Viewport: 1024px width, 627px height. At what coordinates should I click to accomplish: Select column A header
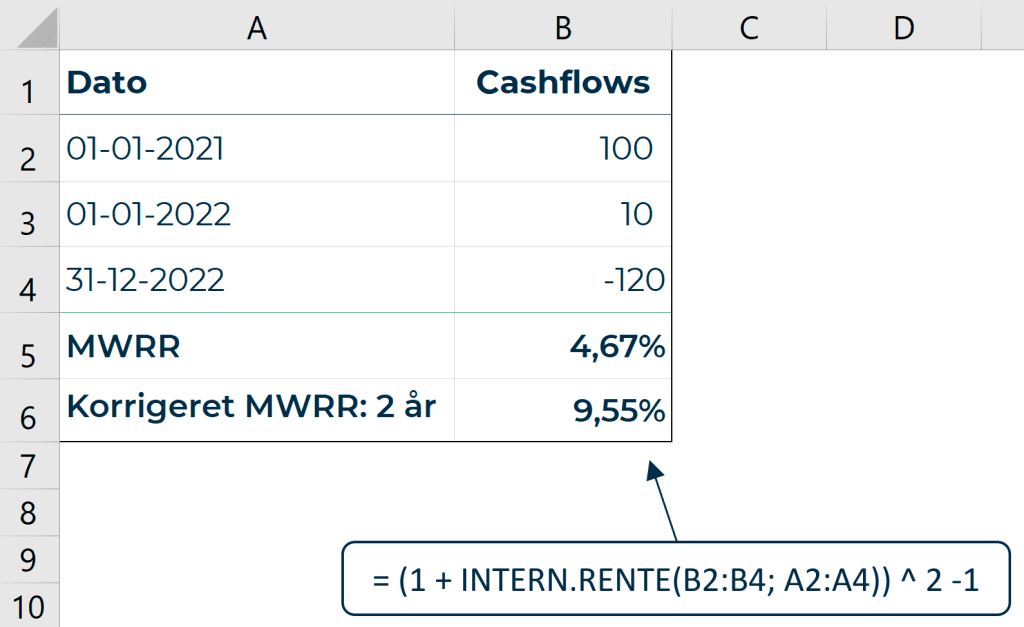point(257,25)
